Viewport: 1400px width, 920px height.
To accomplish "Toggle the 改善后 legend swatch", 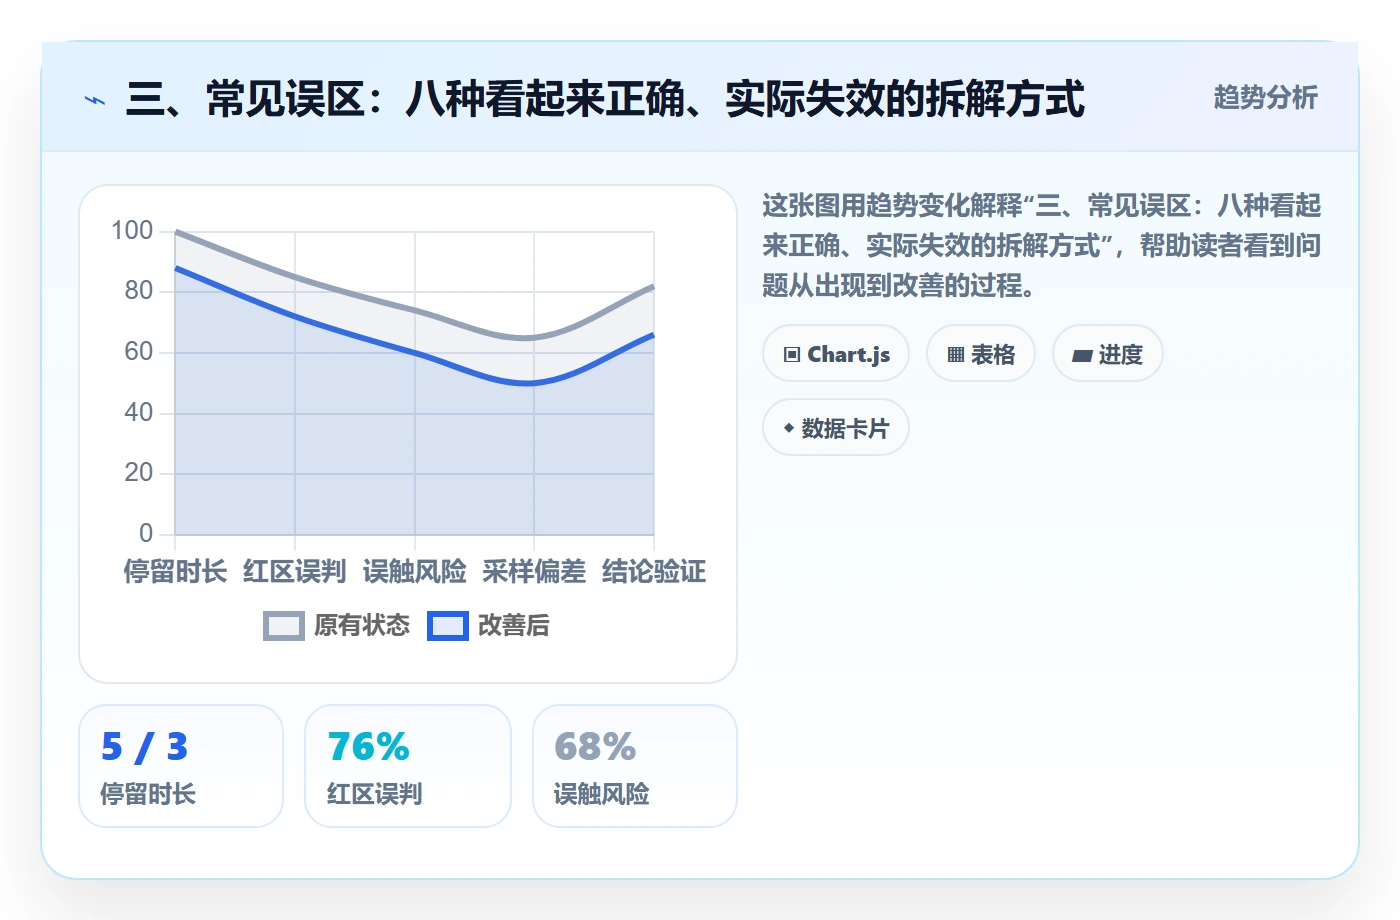I will pos(448,626).
